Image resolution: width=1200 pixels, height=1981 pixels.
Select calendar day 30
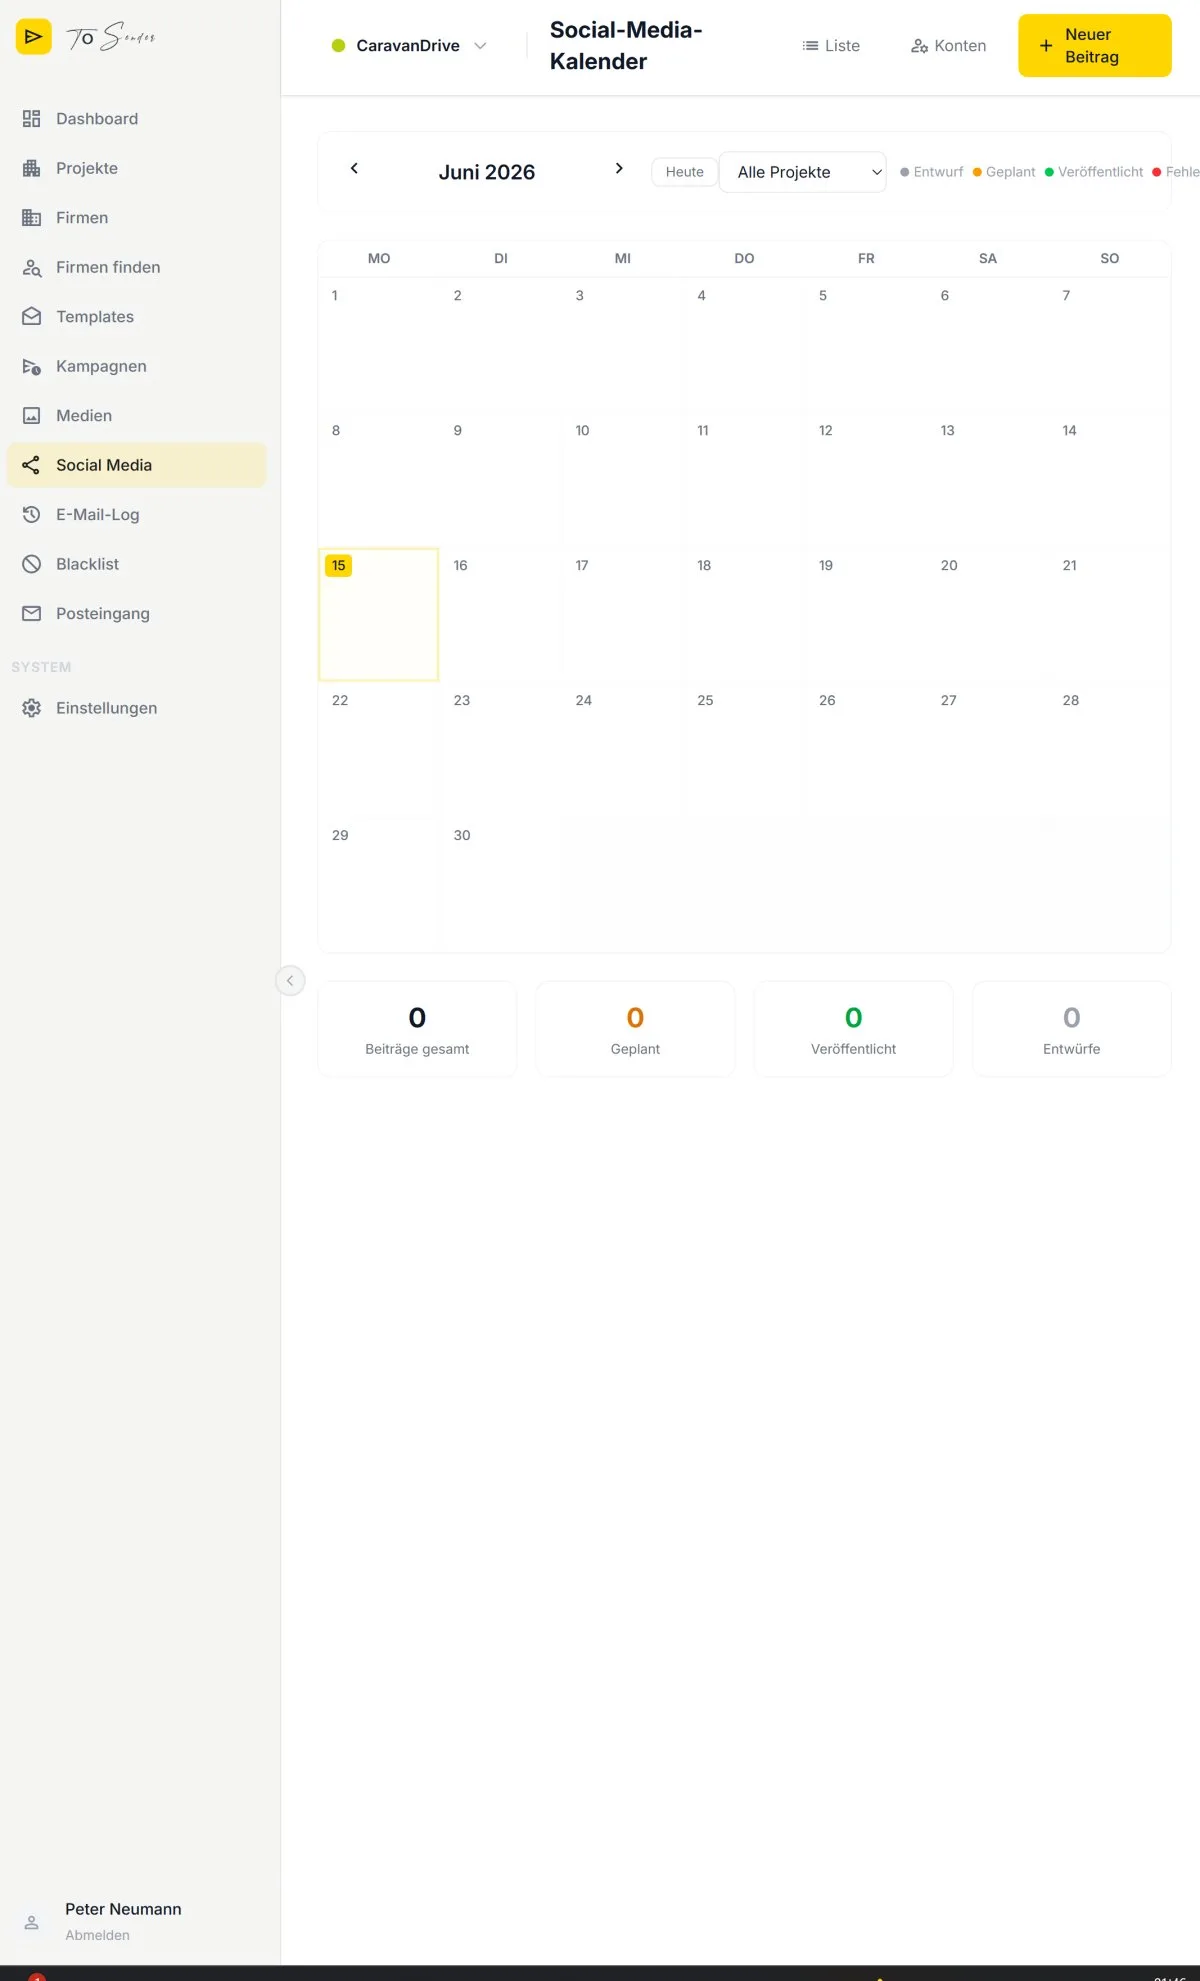tap(501, 884)
